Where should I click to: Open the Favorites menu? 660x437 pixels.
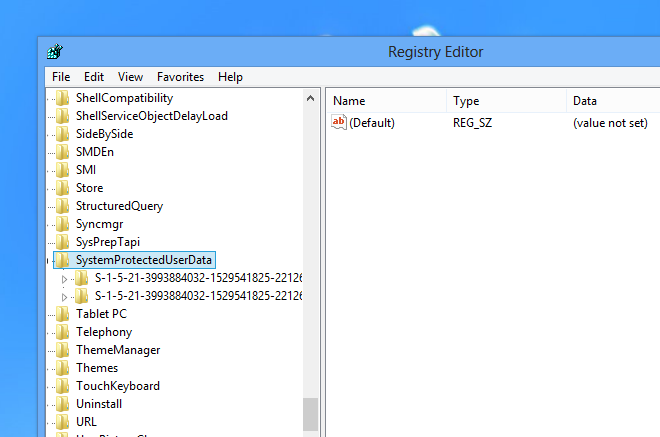click(x=180, y=77)
